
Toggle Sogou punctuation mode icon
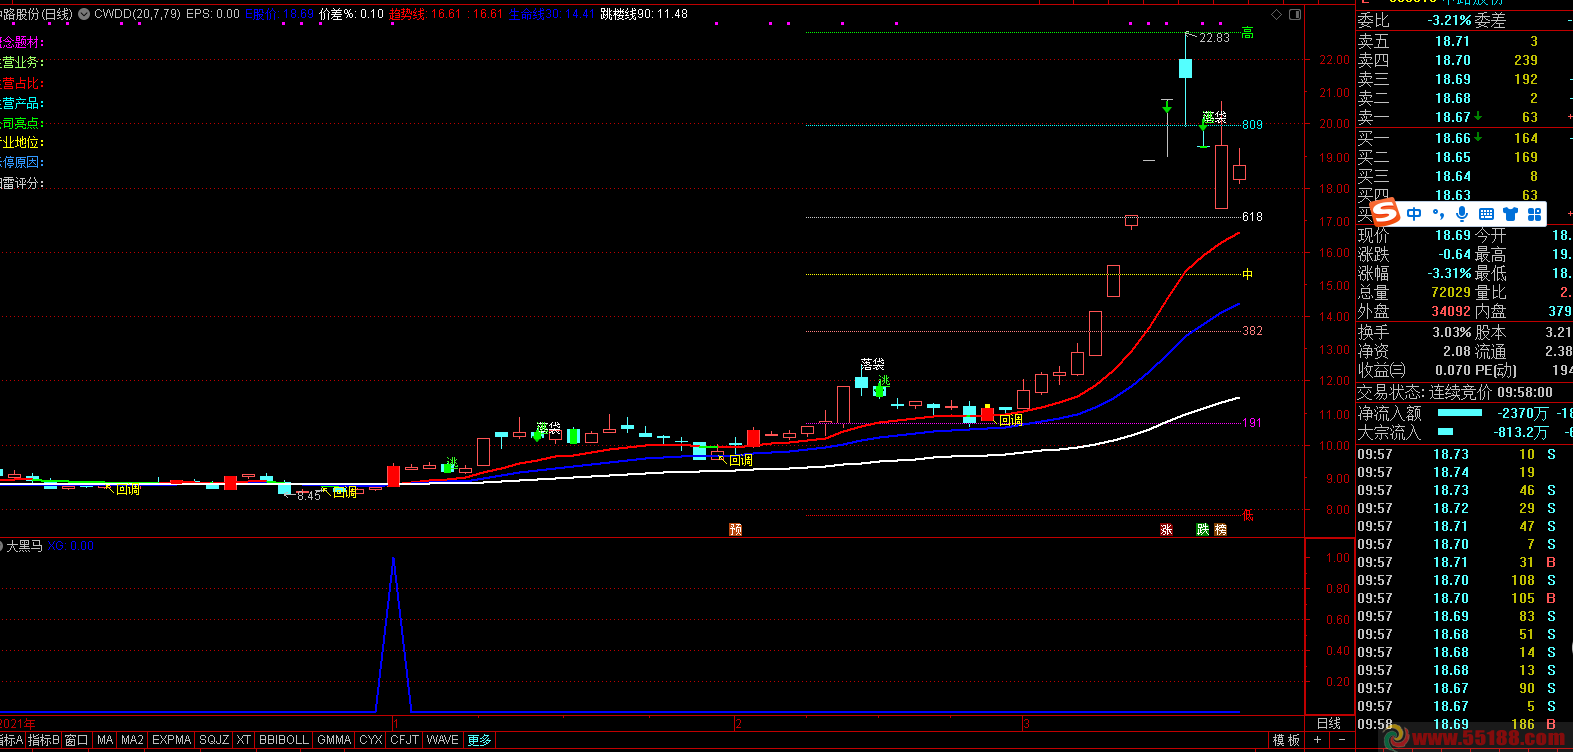[x=1438, y=213]
